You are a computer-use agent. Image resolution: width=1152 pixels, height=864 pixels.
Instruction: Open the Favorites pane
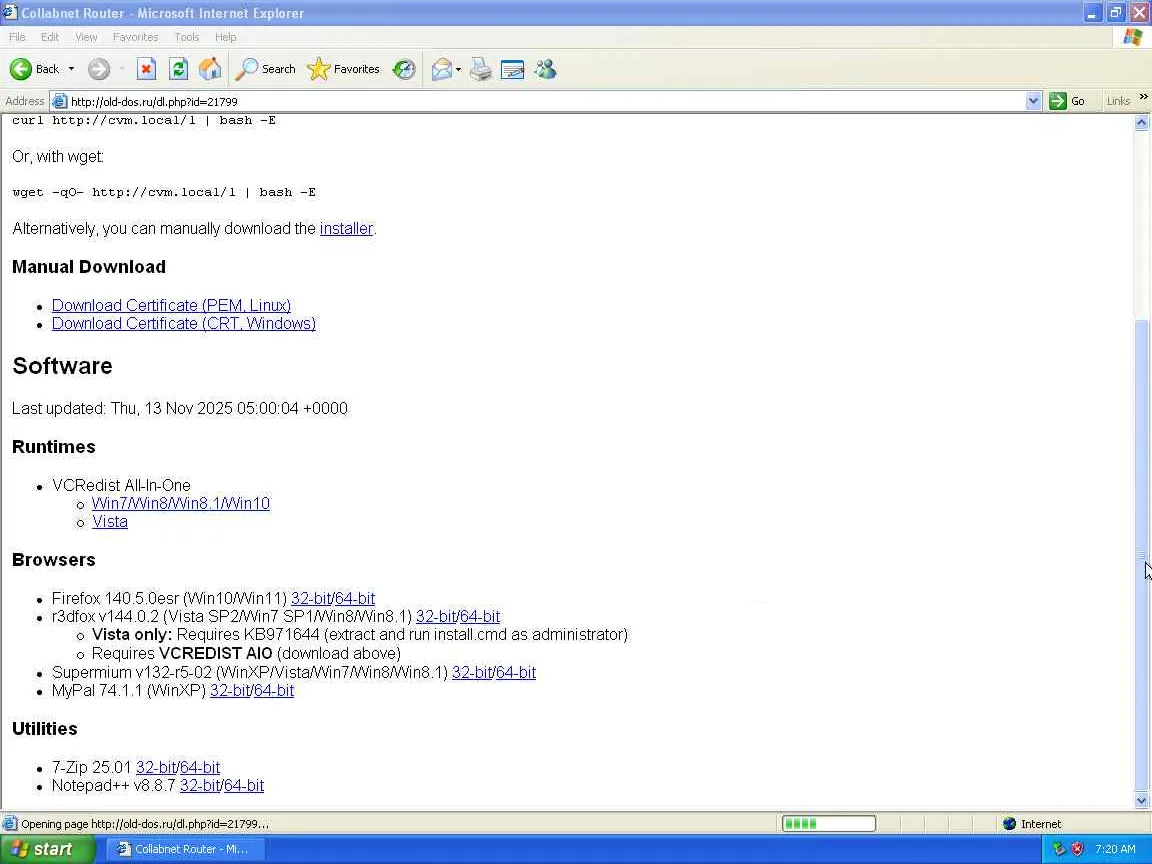tap(343, 69)
